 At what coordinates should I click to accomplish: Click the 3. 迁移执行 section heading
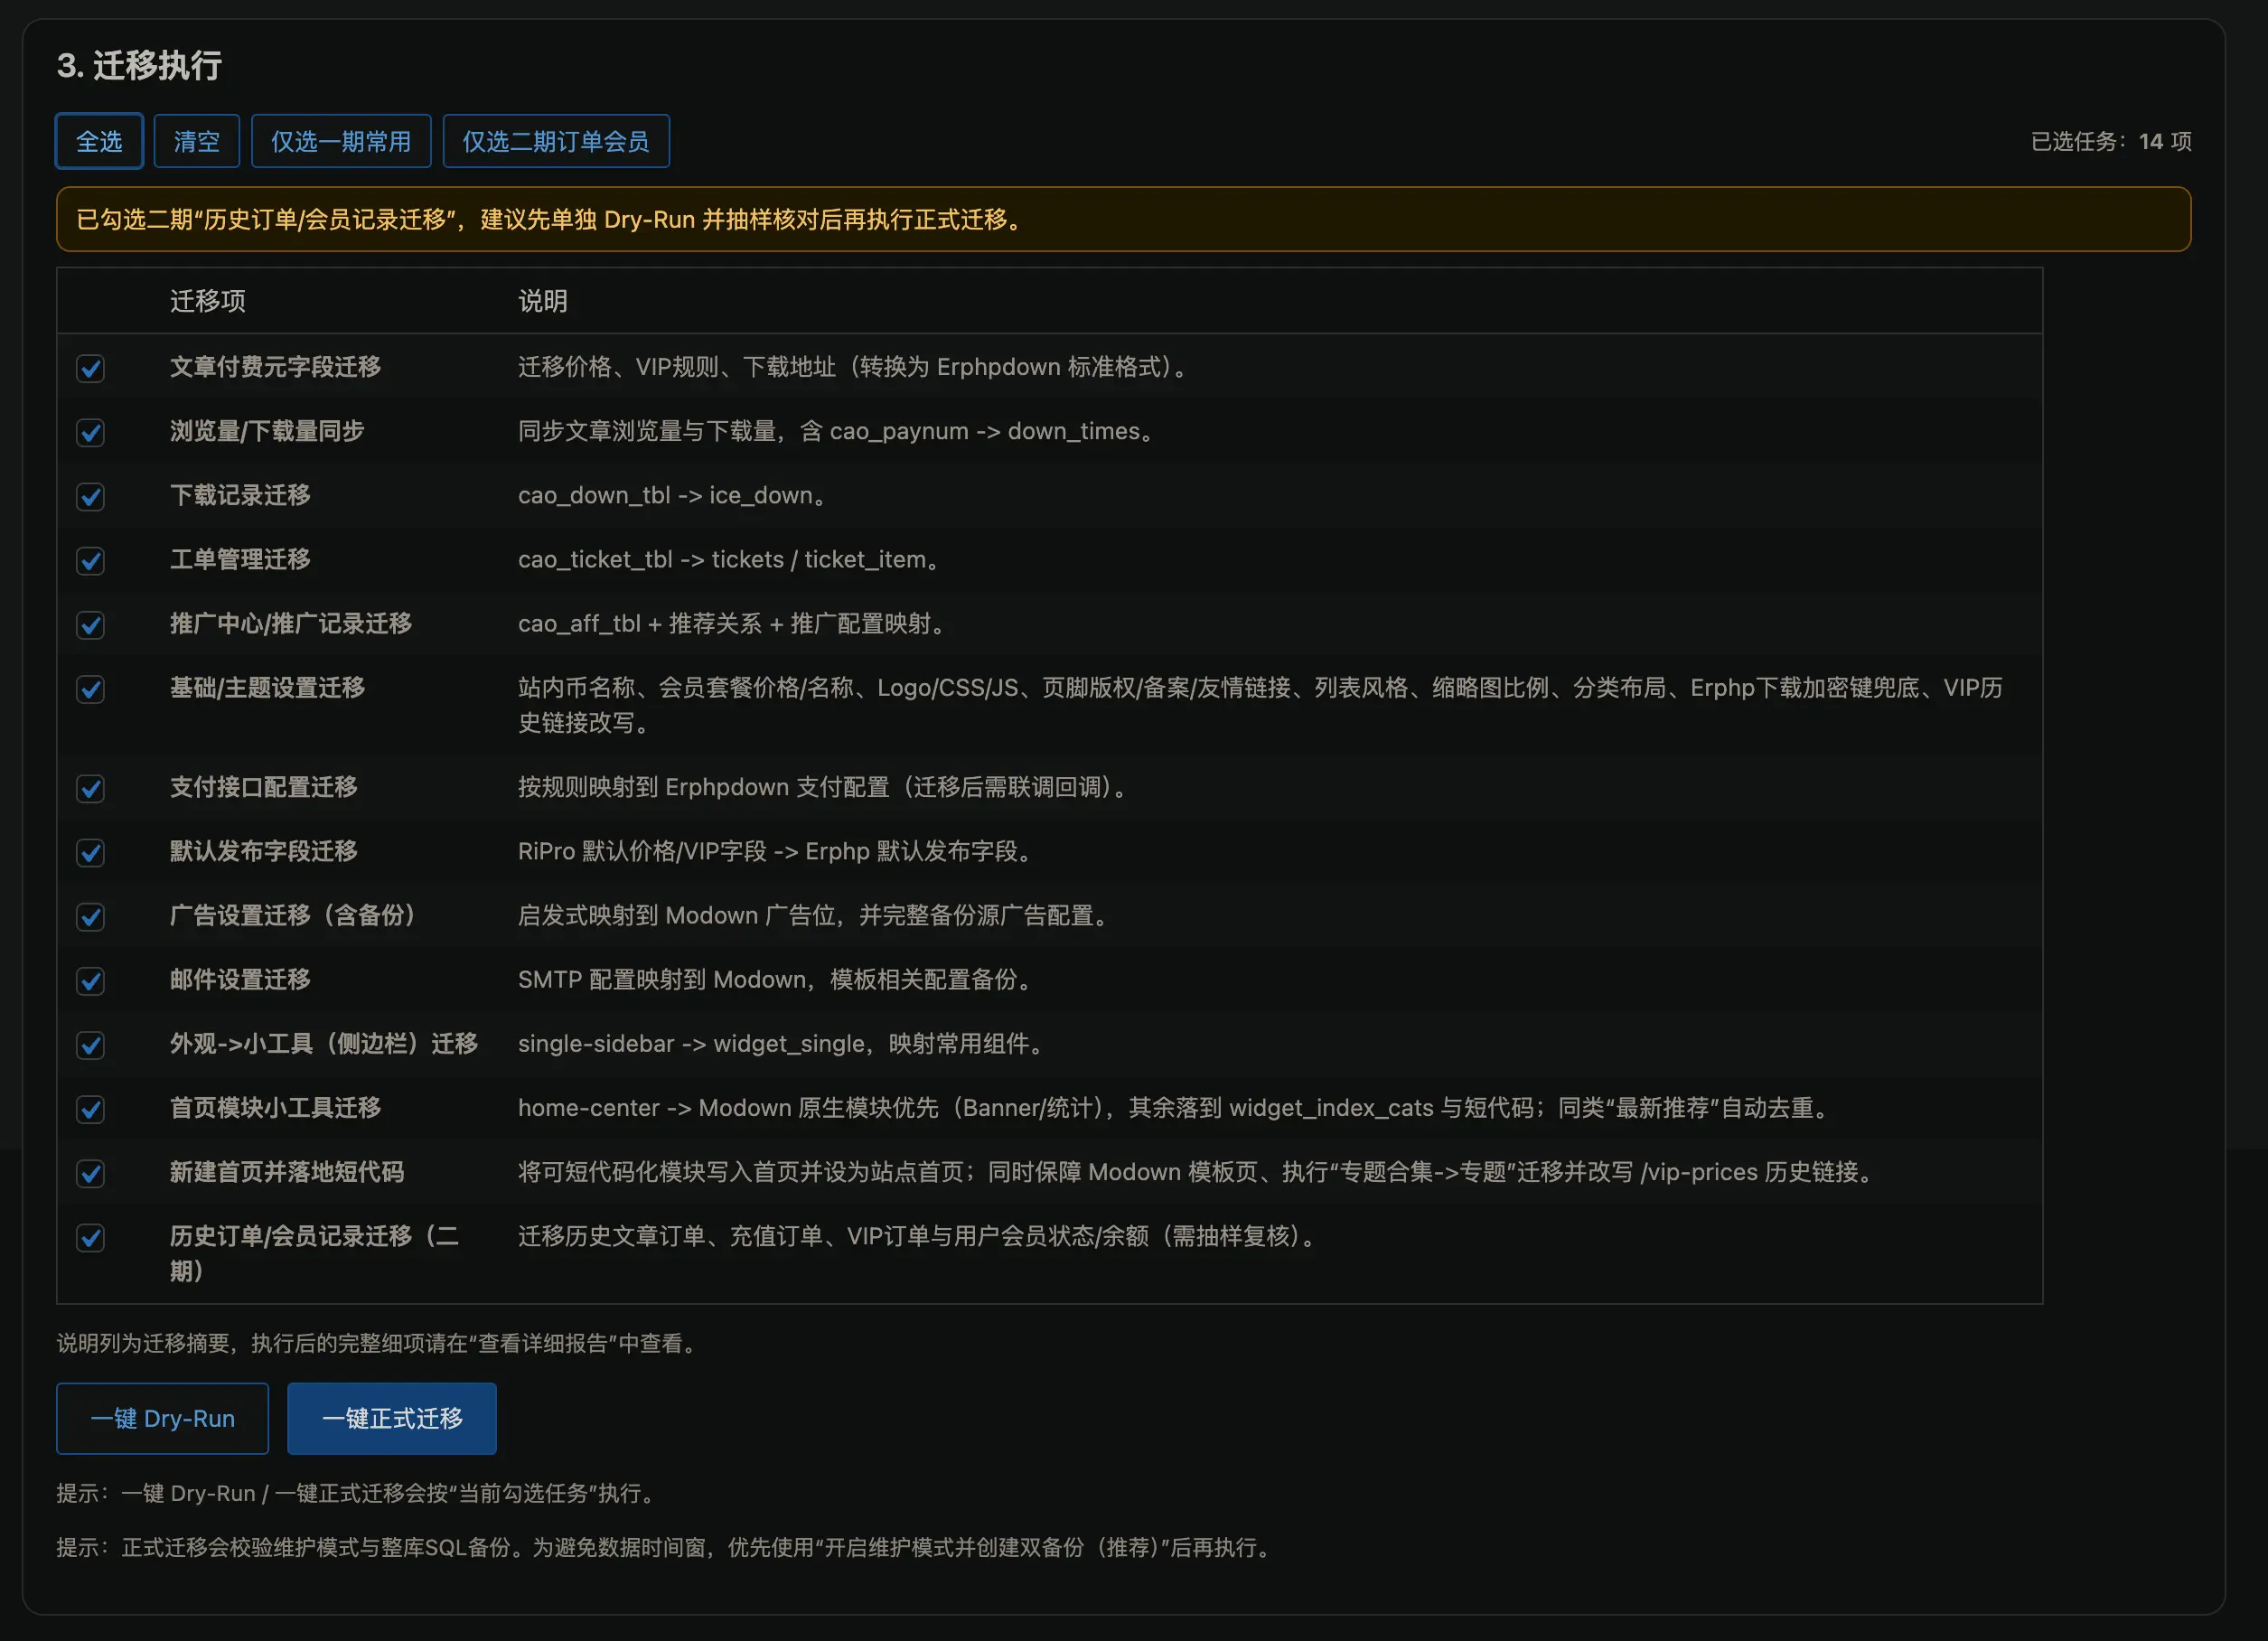point(139,66)
